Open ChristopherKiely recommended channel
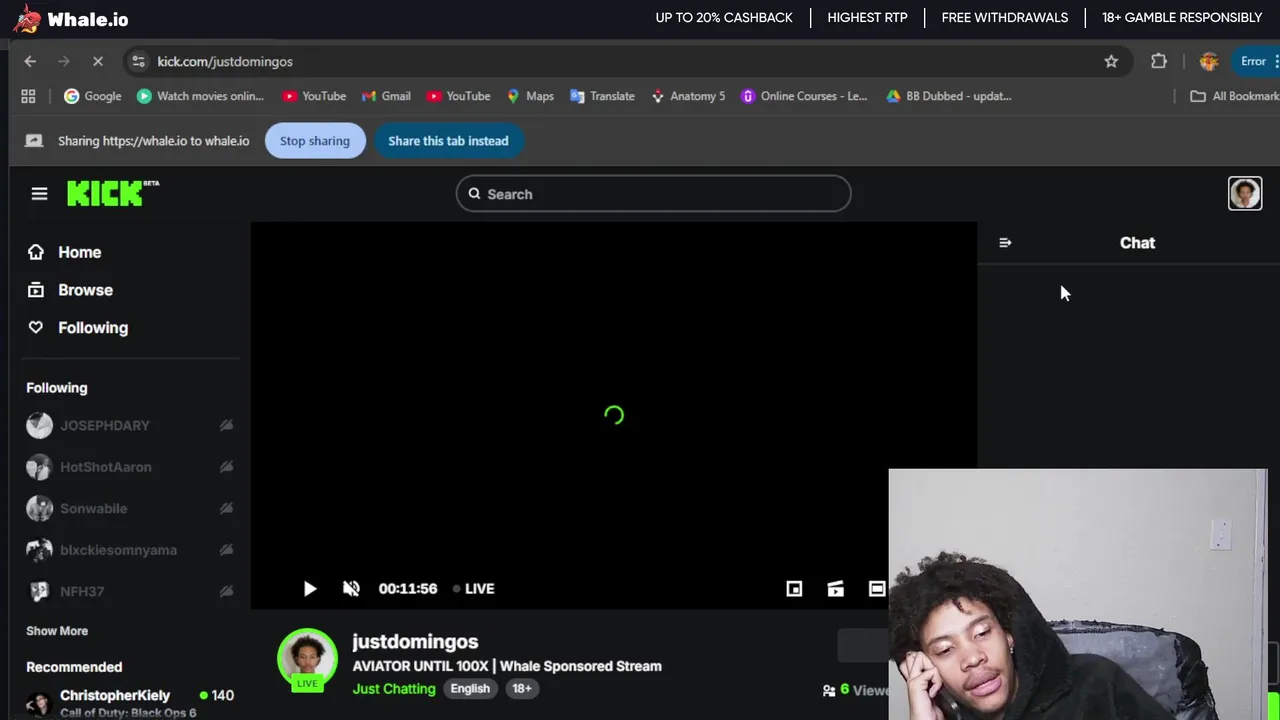The height and width of the screenshot is (720, 1280). (130, 702)
